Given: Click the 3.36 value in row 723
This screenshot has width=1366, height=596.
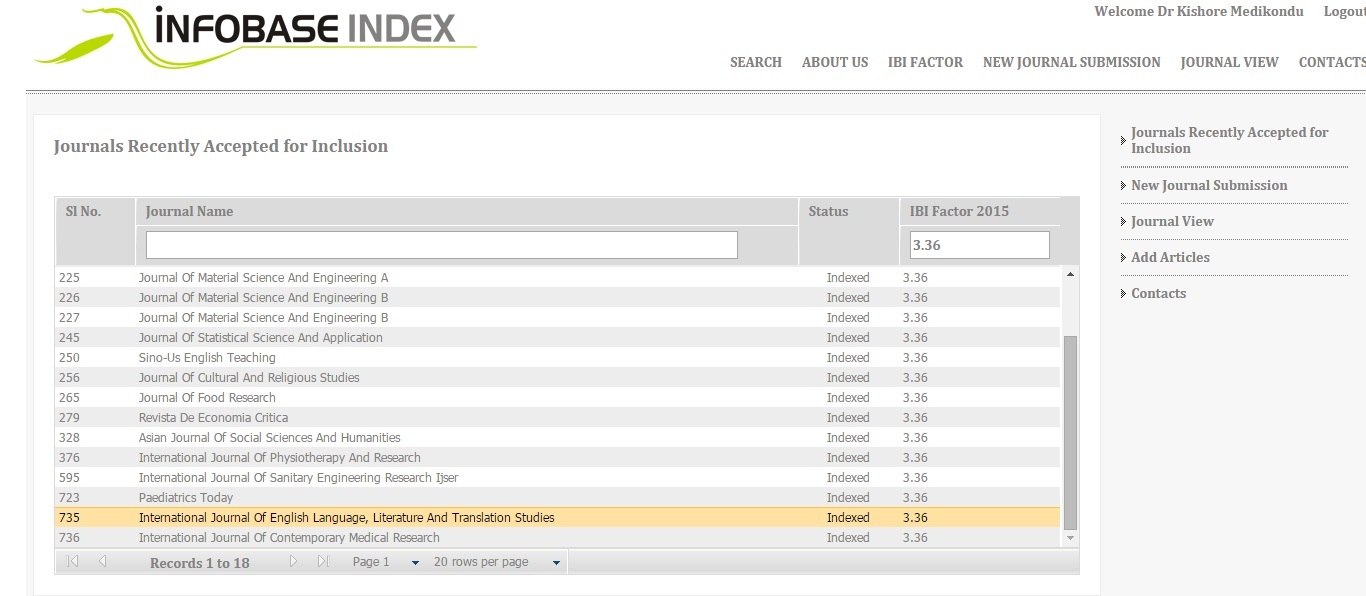Looking at the screenshot, I should (915, 497).
